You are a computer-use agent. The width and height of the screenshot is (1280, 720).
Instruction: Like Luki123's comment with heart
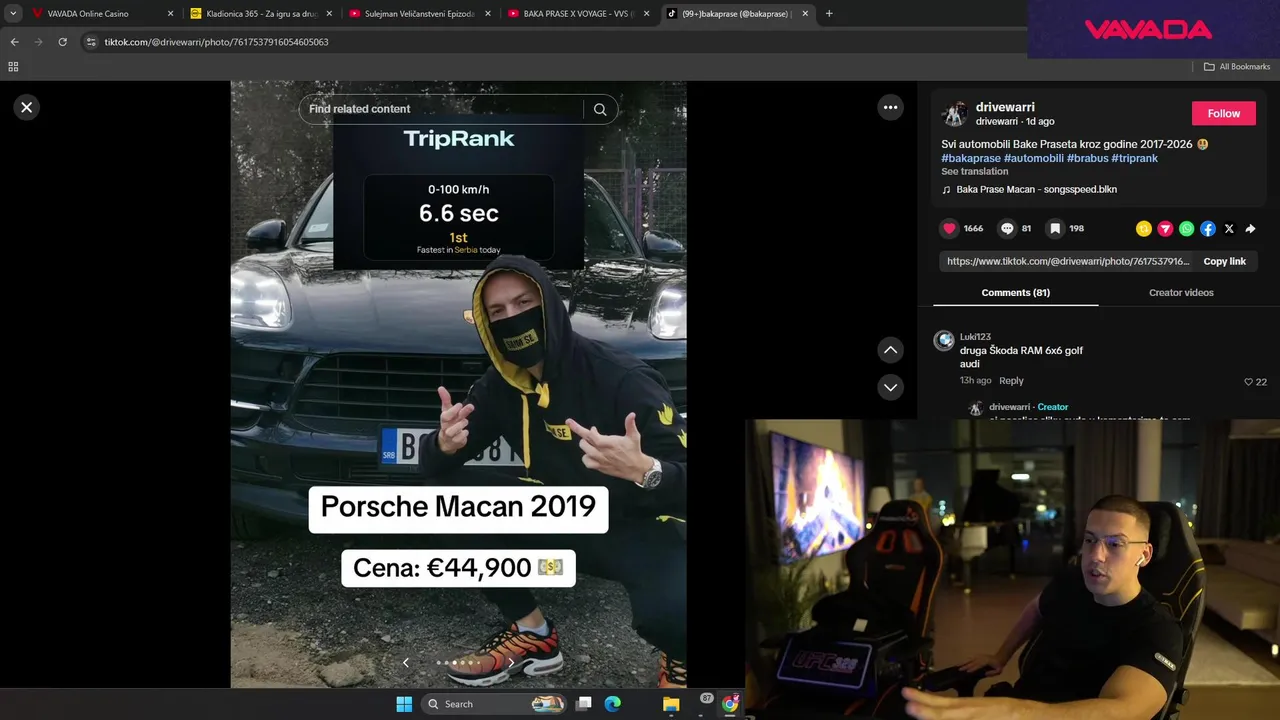tap(1248, 382)
